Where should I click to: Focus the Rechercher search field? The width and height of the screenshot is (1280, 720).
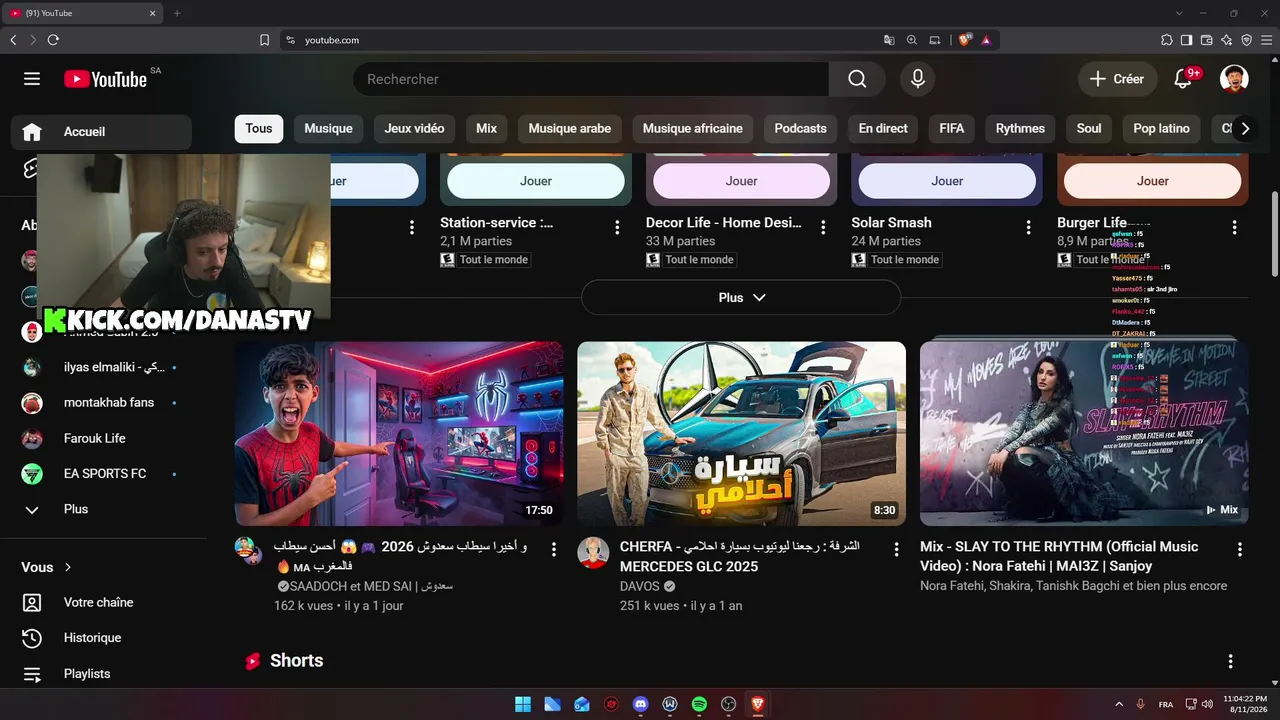[x=591, y=79]
